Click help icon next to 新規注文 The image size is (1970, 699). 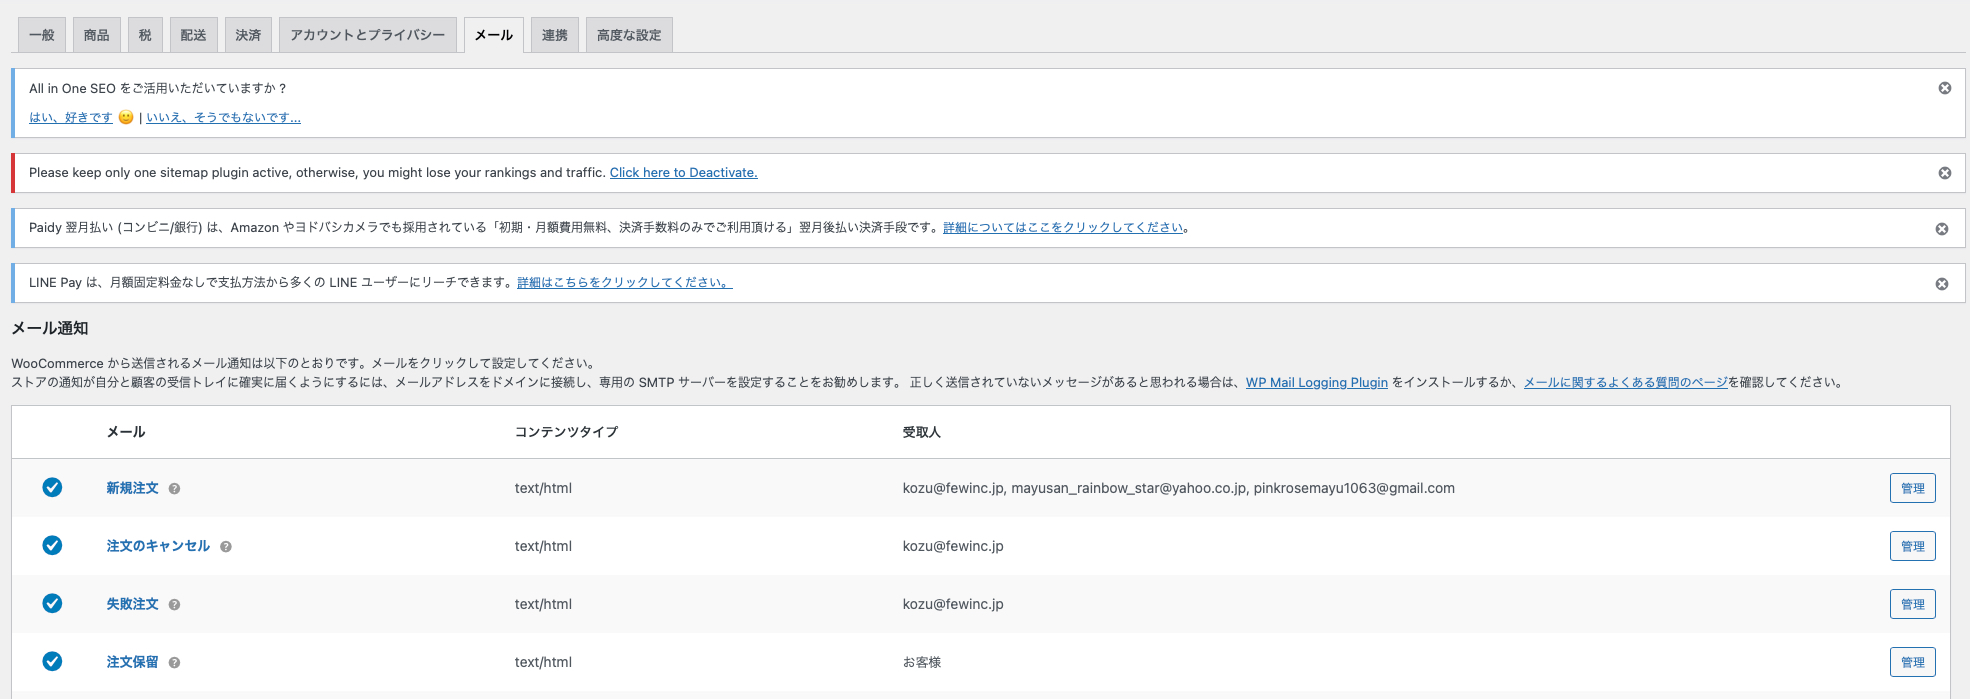tap(174, 489)
